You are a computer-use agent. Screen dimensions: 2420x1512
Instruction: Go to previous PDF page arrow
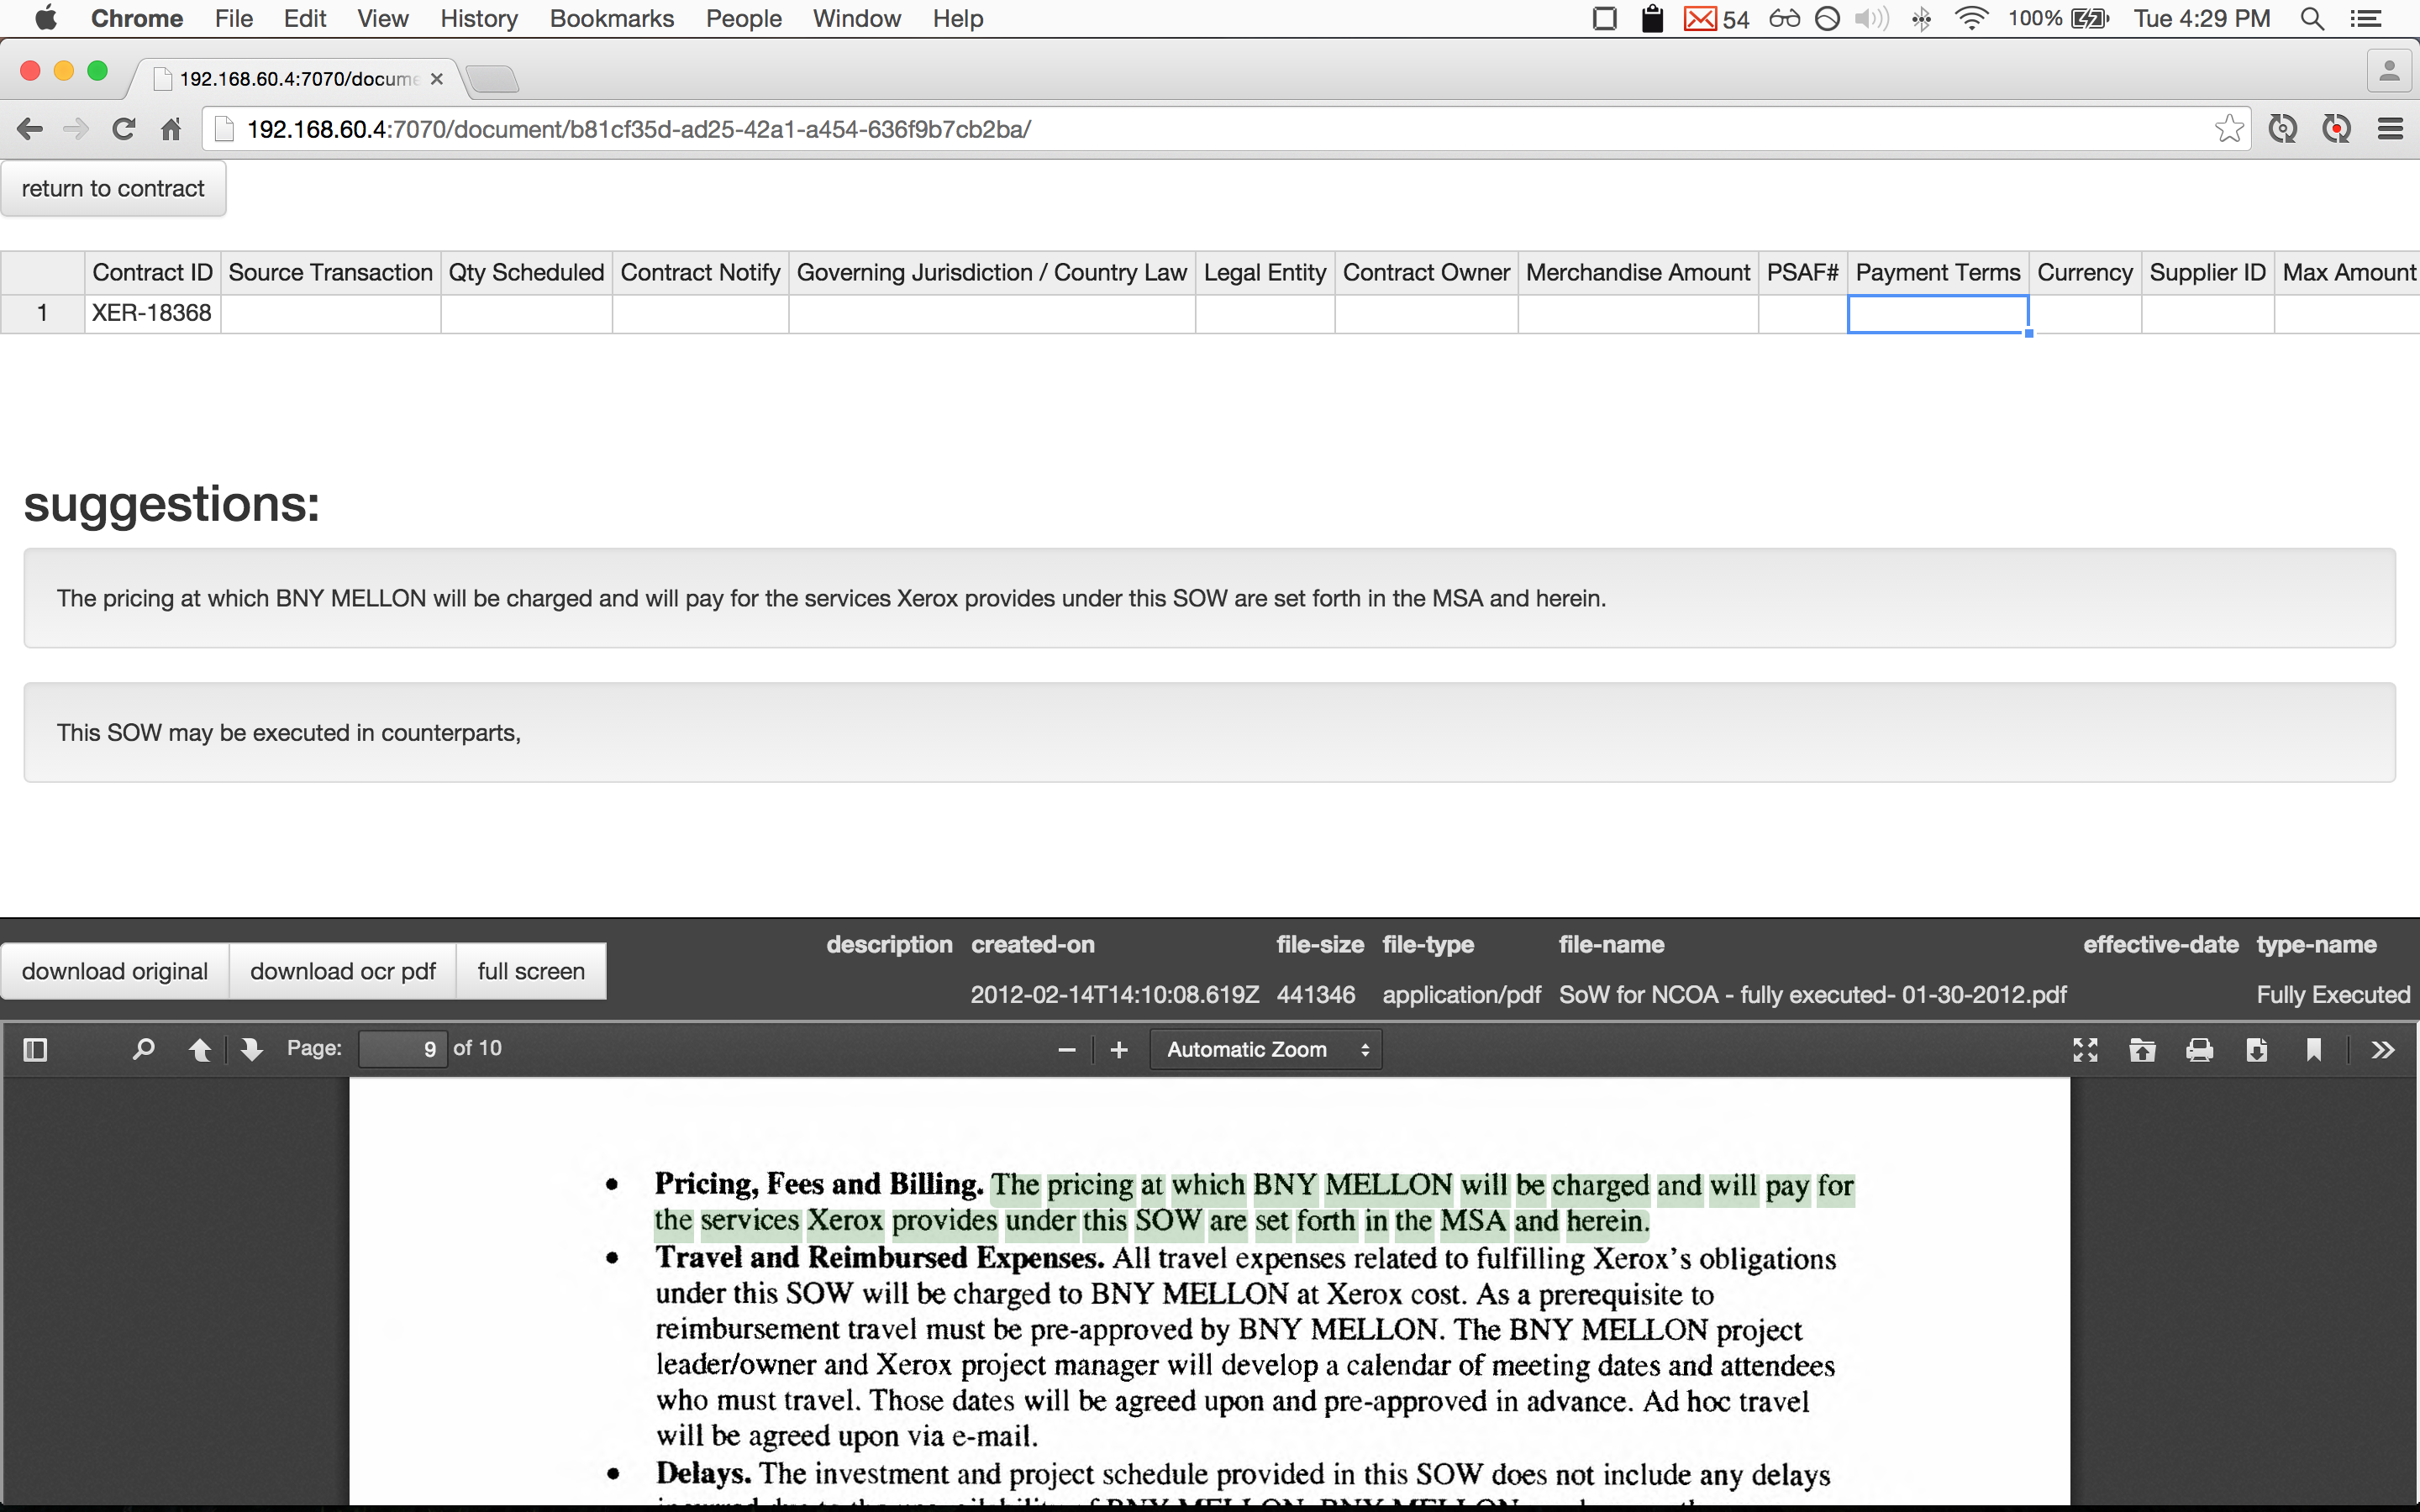click(x=200, y=1049)
